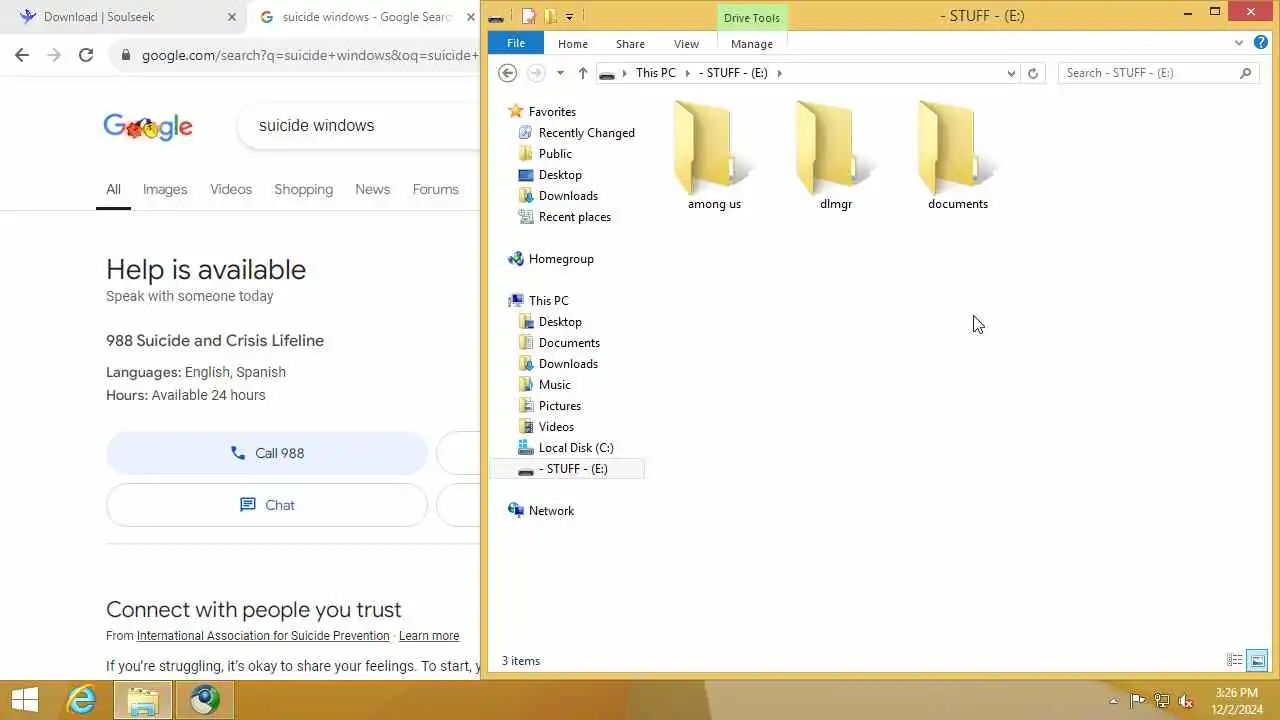The image size is (1280, 720).
Task: Click the muted volume tray icon
Action: [1186, 701]
